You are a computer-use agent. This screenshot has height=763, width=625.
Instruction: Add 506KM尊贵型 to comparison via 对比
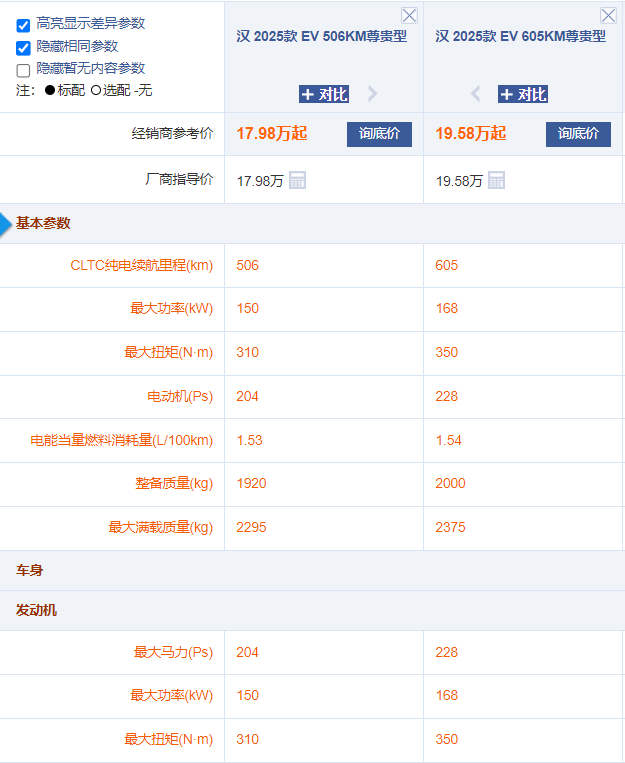pyautogui.click(x=324, y=94)
